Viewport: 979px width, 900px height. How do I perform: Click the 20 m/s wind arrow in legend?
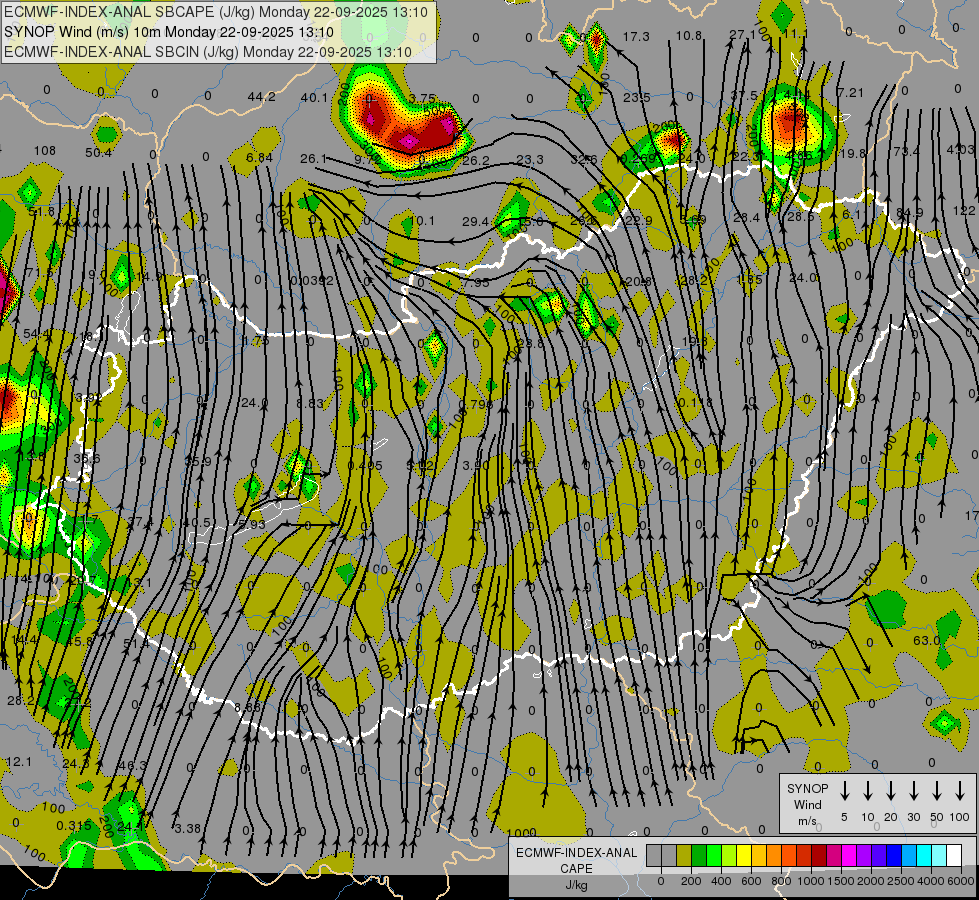(x=891, y=791)
